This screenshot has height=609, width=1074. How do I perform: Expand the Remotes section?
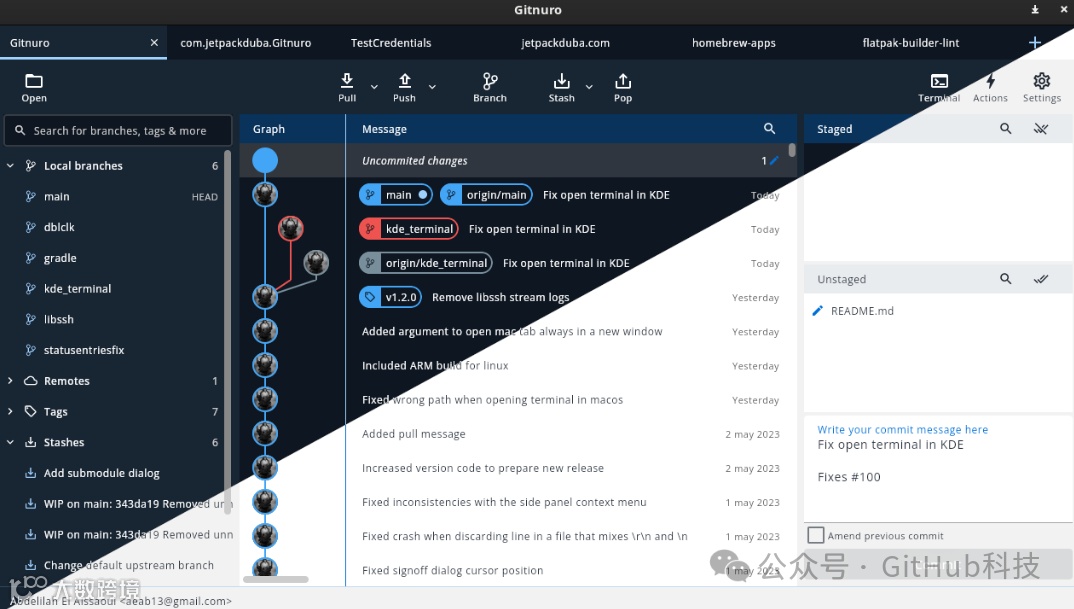pyautogui.click(x=10, y=380)
